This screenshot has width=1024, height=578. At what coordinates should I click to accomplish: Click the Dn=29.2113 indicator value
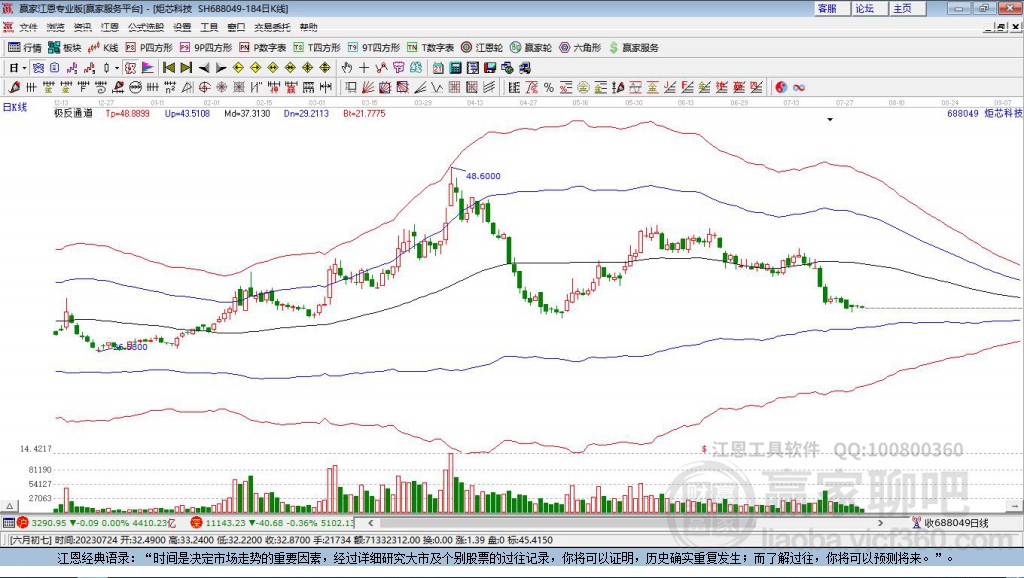306,114
